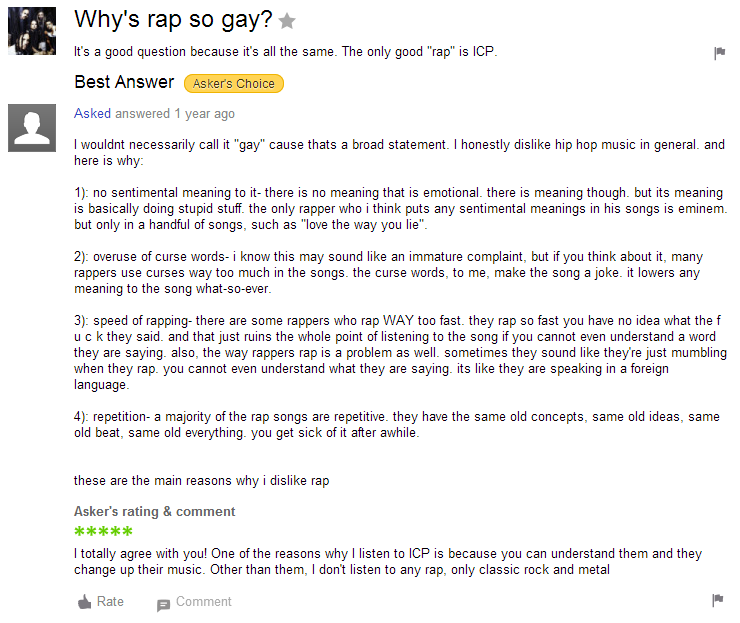This screenshot has width=740, height=623.
Task: Click the five-star asker rating
Action: [x=103, y=531]
